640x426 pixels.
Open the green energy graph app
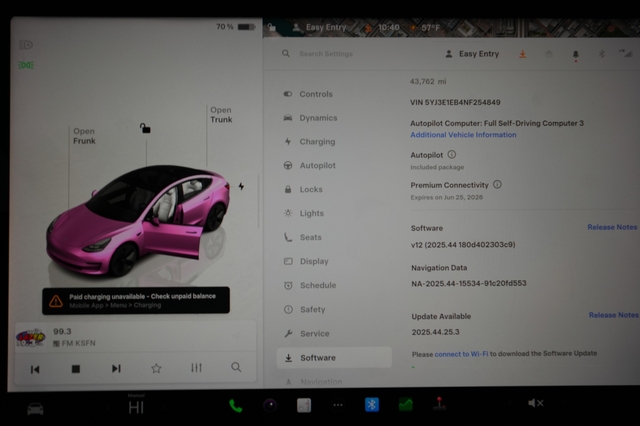[405, 404]
